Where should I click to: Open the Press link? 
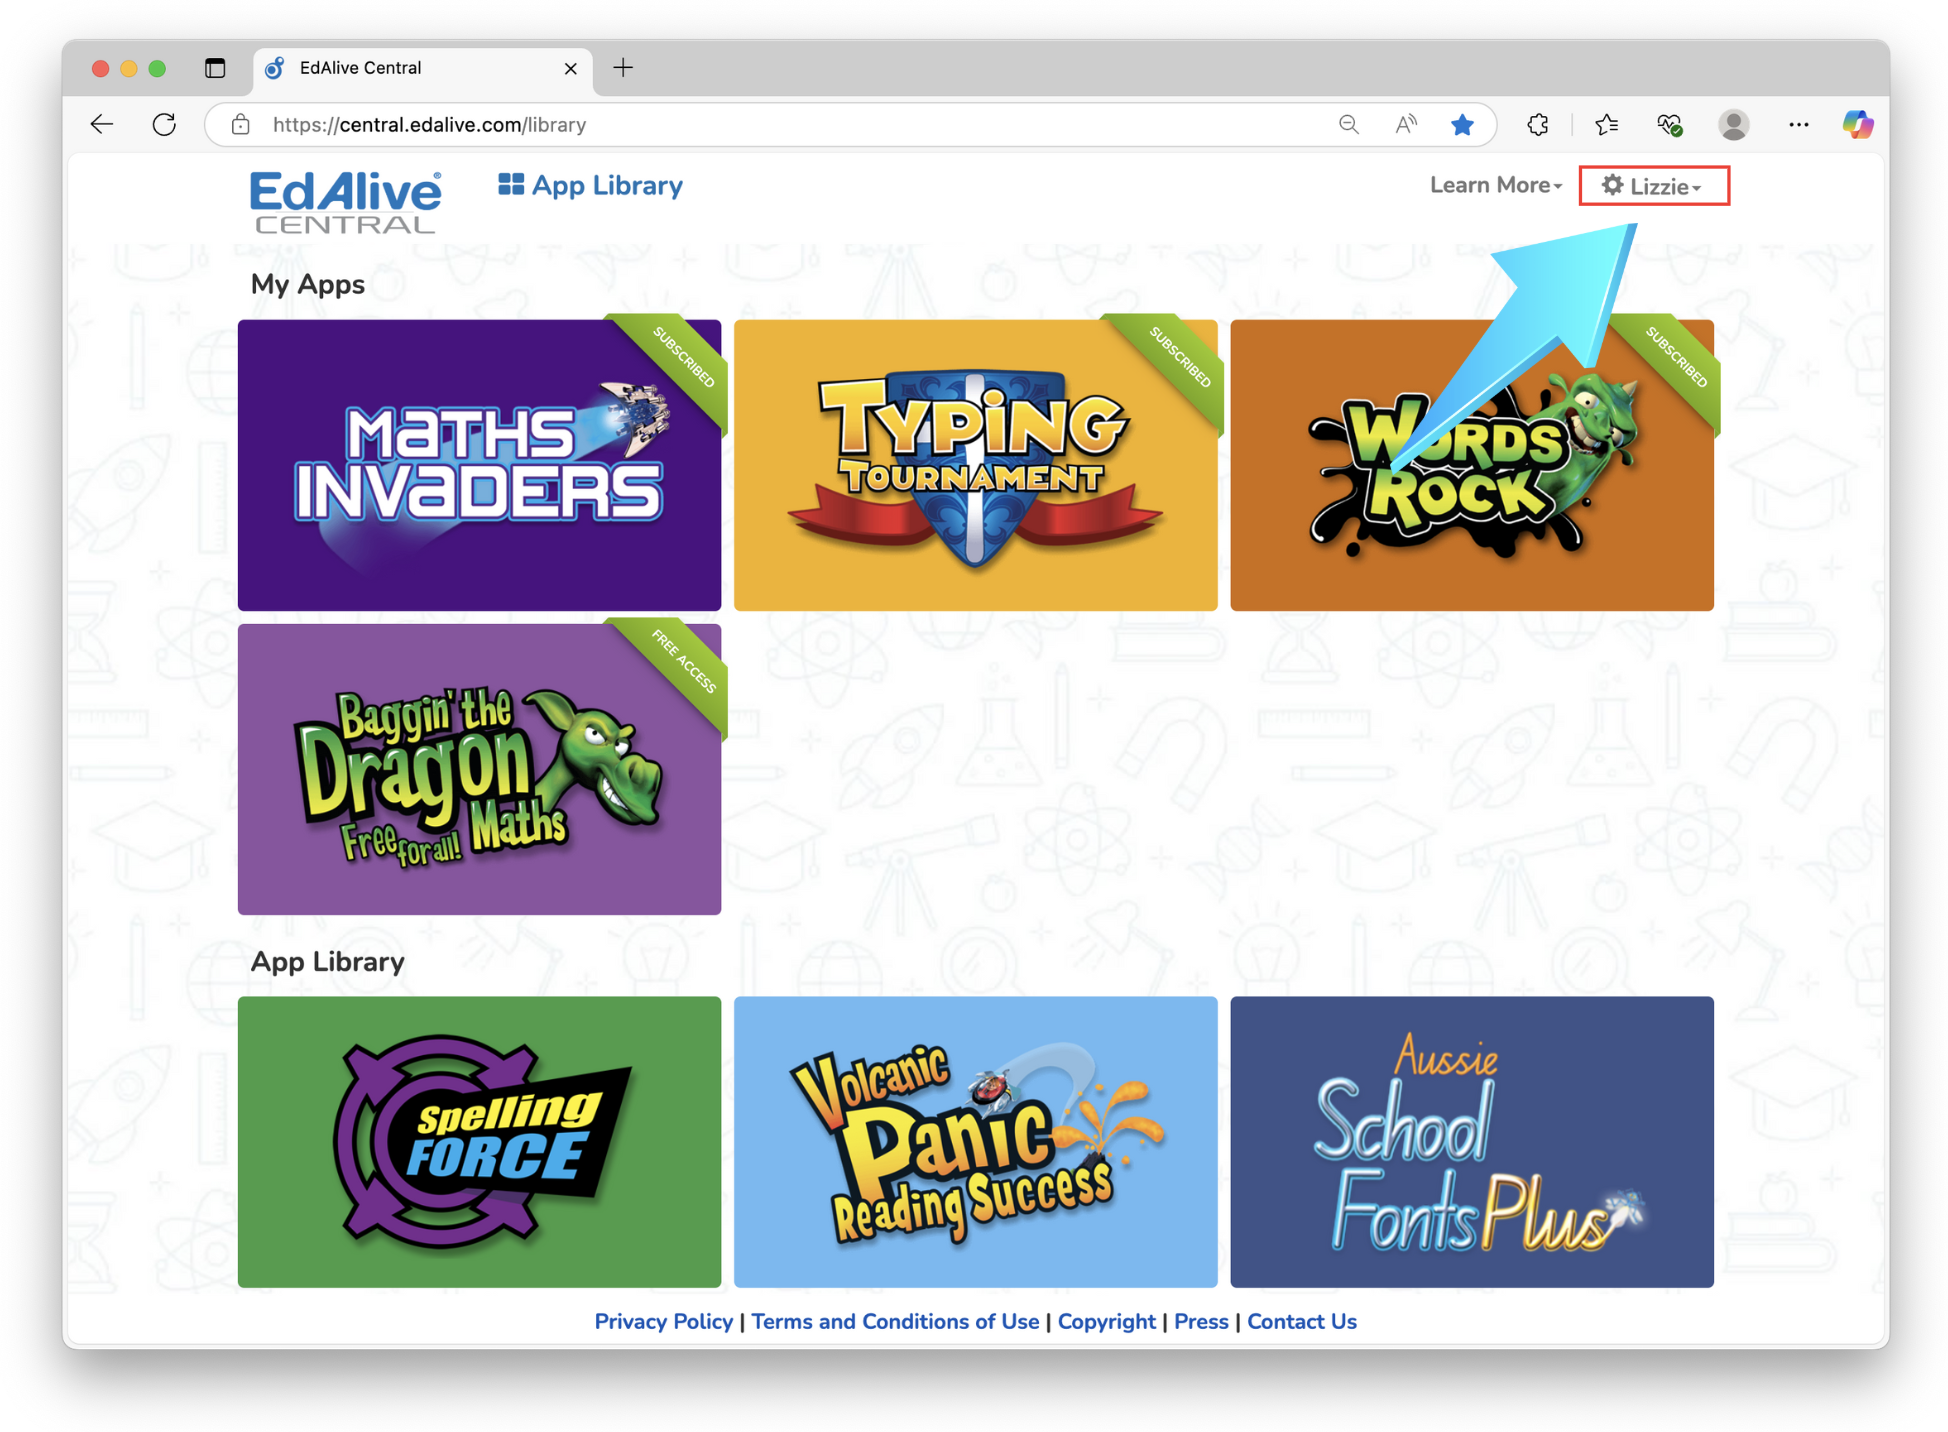click(1200, 1321)
